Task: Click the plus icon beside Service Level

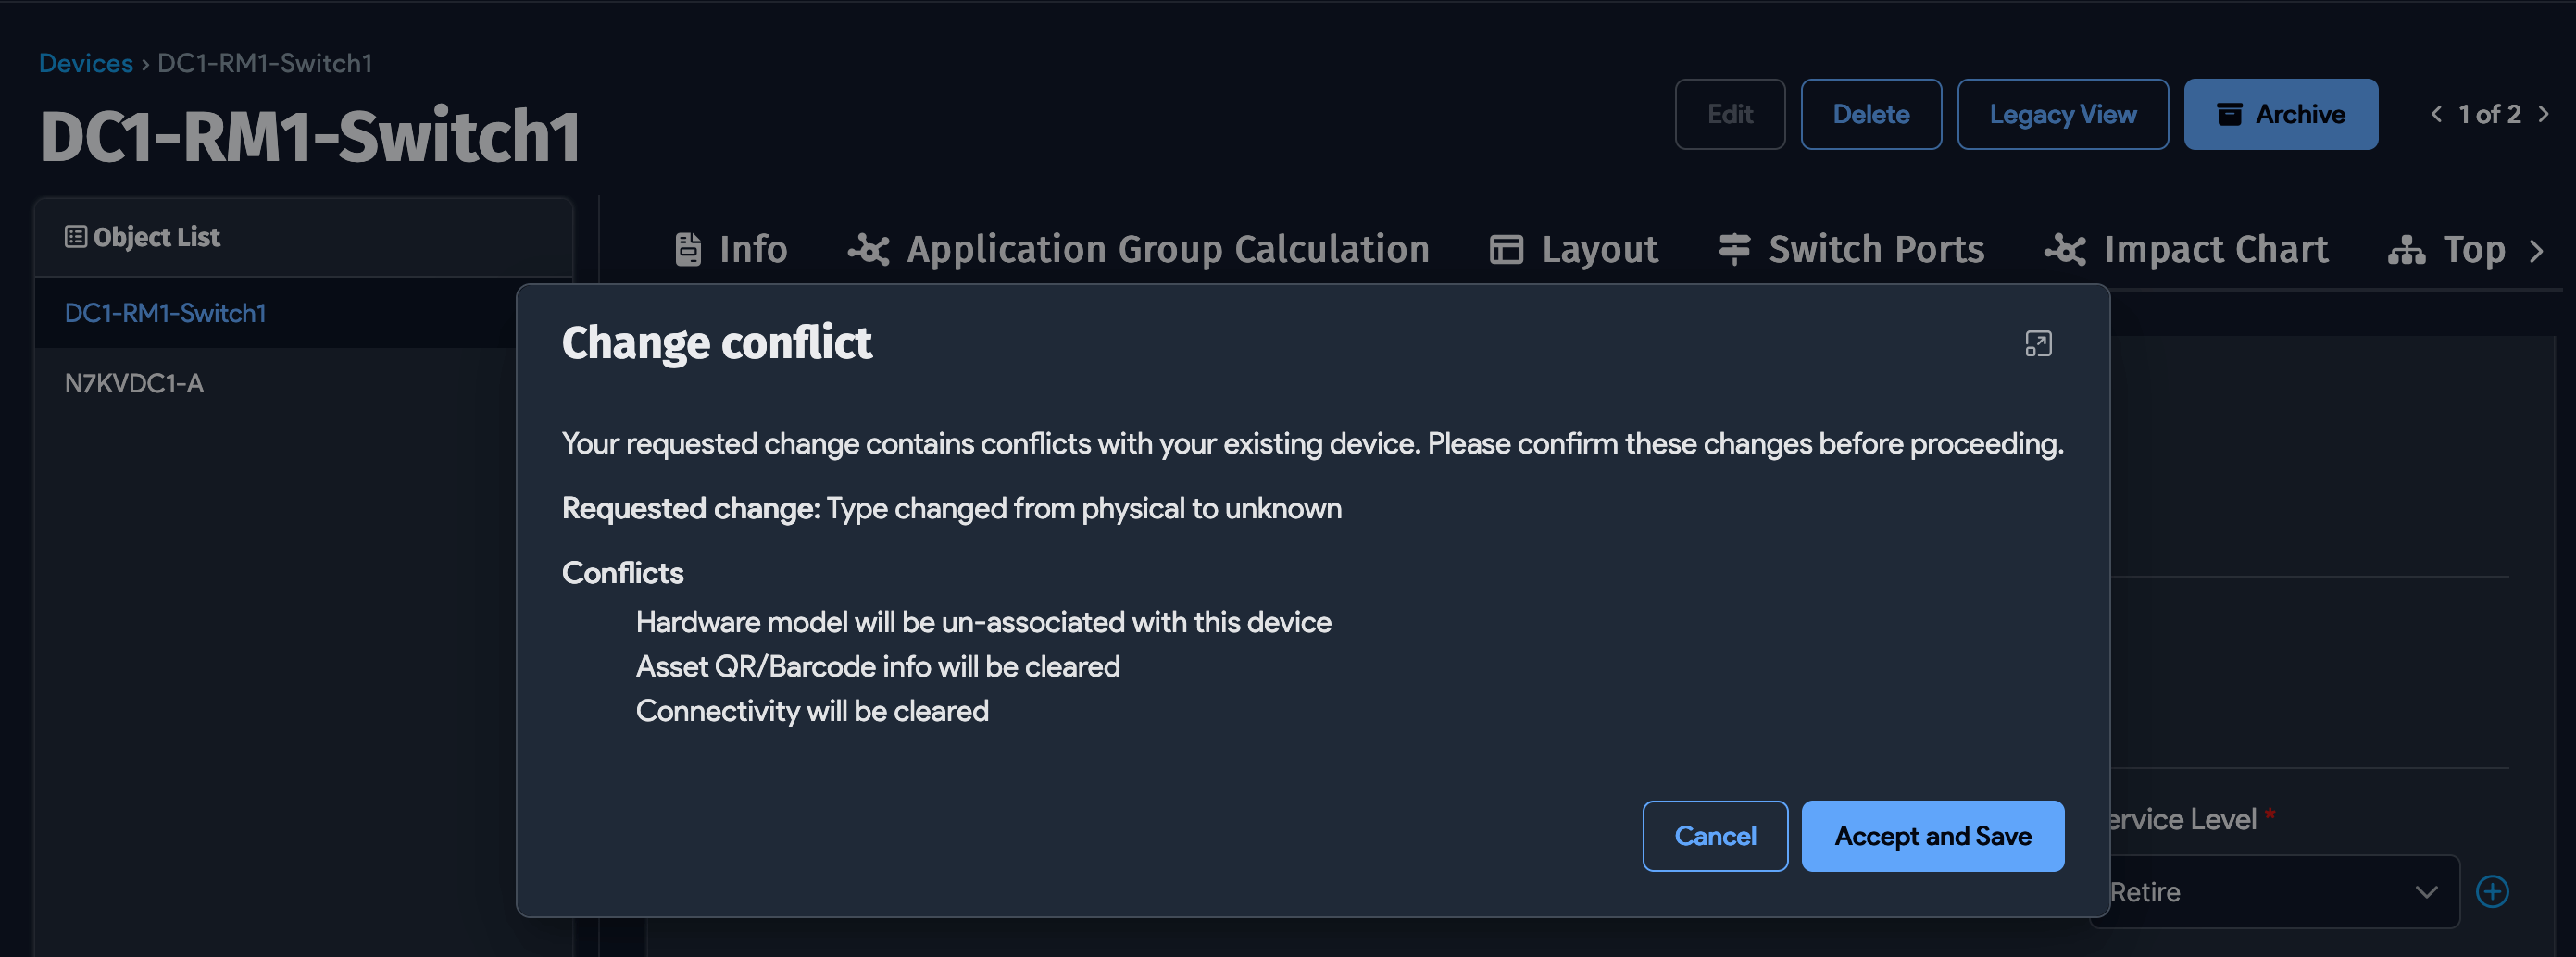Action: pos(2492,891)
